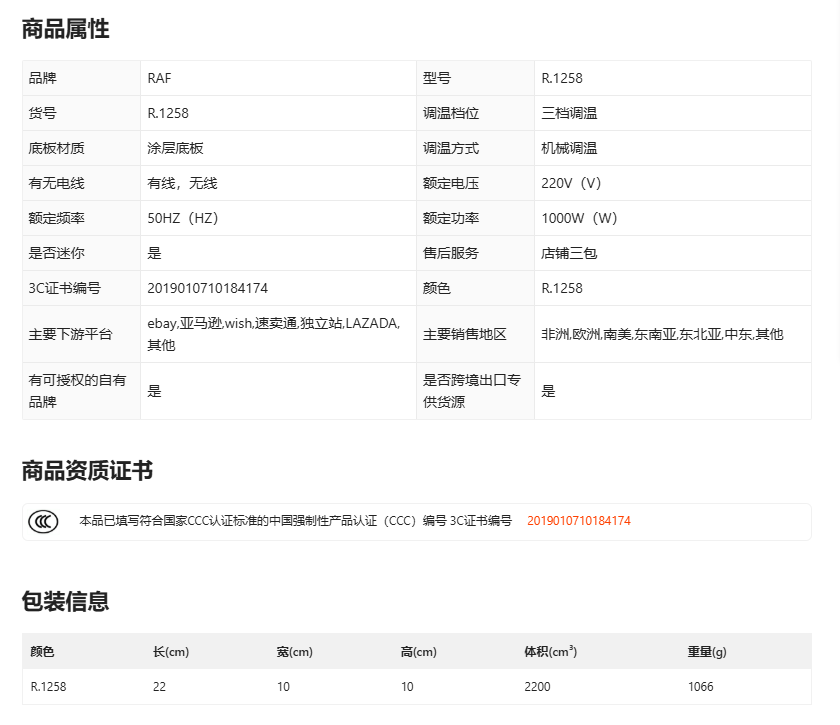This screenshot has width=840, height=725.
Task: Click the CCC certification logo icon
Action: [43, 521]
